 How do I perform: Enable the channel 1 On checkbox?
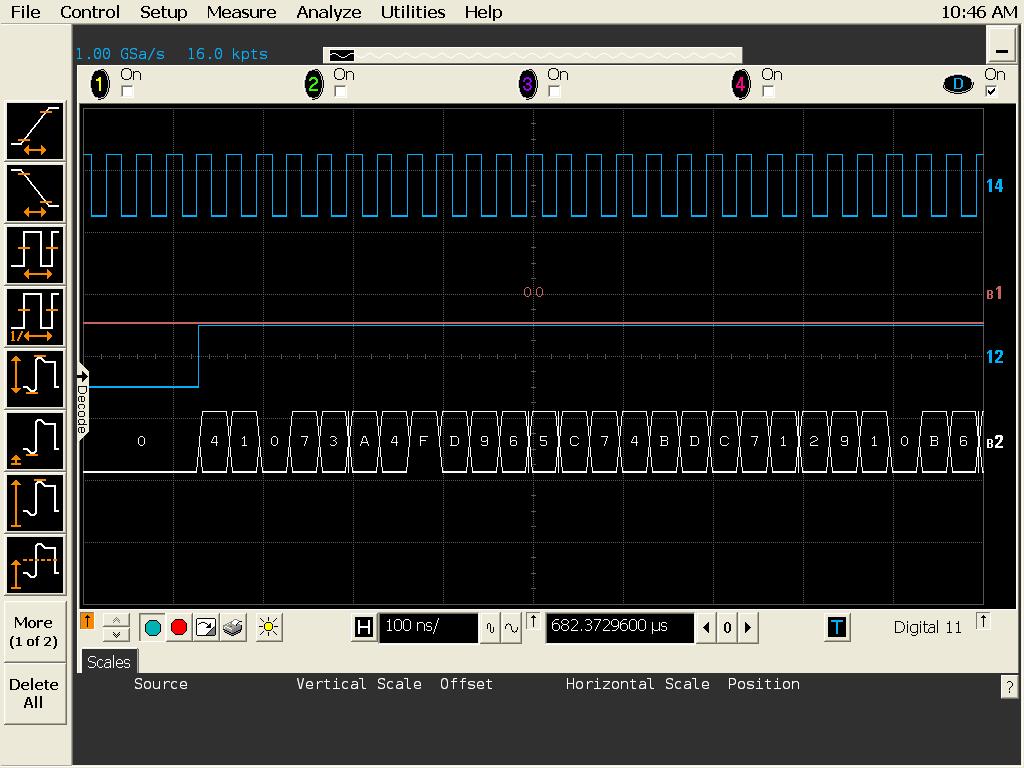(x=127, y=92)
